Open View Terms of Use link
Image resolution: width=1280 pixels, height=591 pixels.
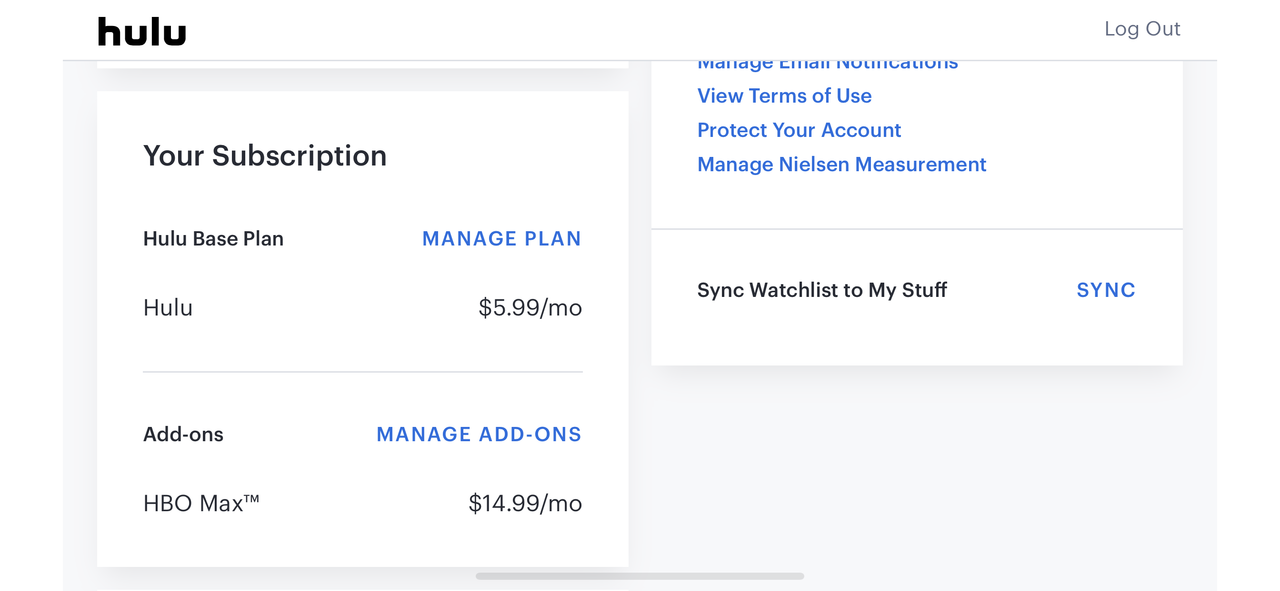pyautogui.click(x=784, y=96)
